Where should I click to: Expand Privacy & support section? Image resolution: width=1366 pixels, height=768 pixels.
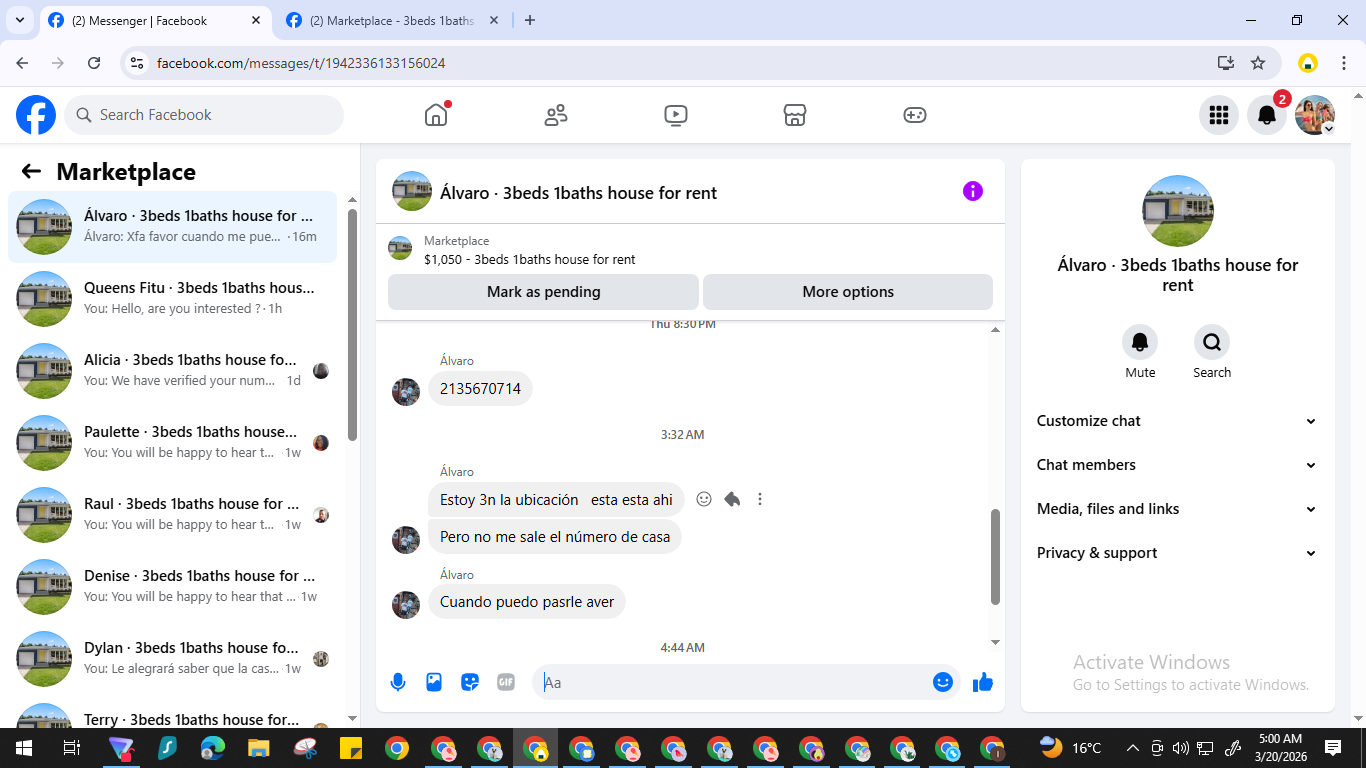tap(1177, 553)
